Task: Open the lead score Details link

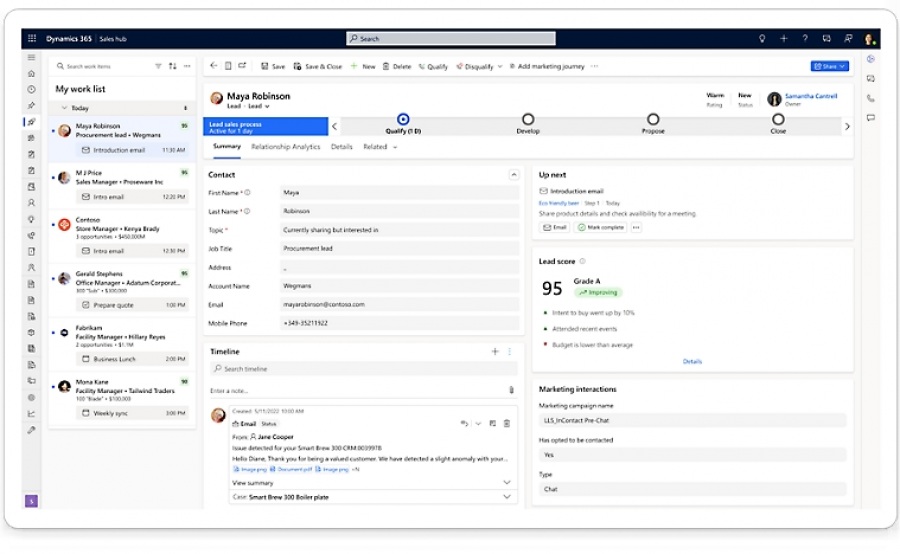Action: coord(692,361)
